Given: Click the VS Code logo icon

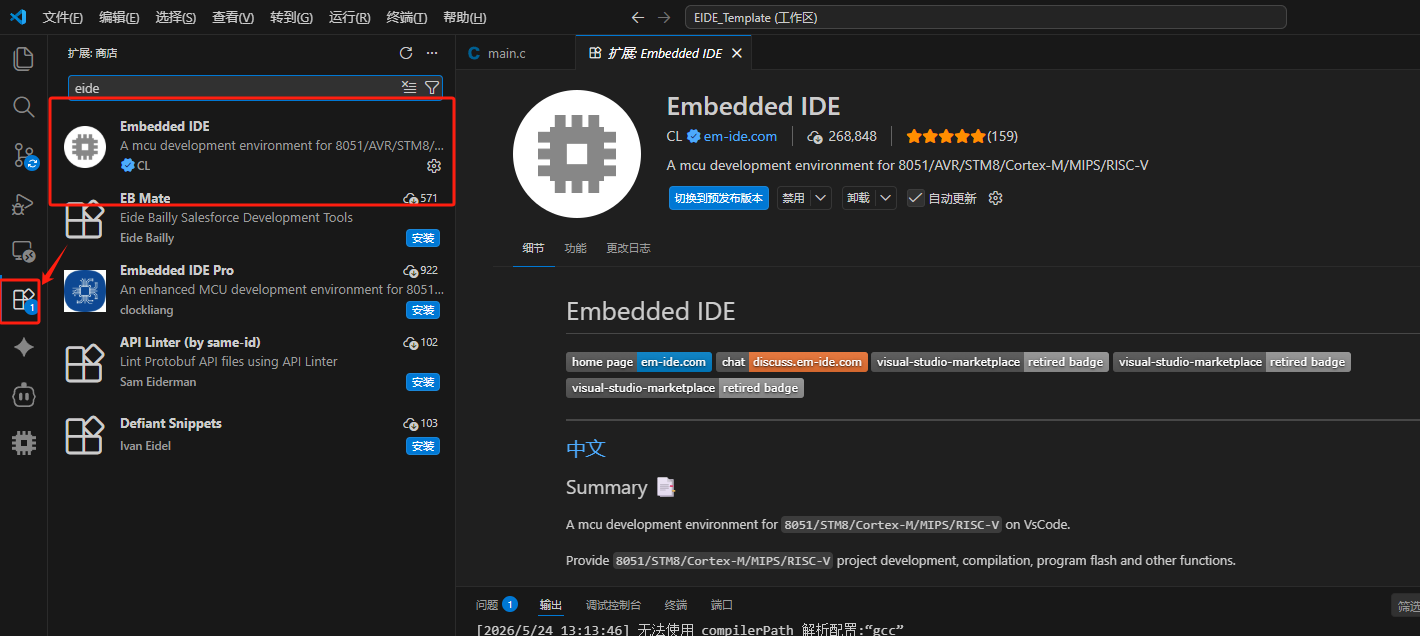Looking at the screenshot, I should click(17, 17).
